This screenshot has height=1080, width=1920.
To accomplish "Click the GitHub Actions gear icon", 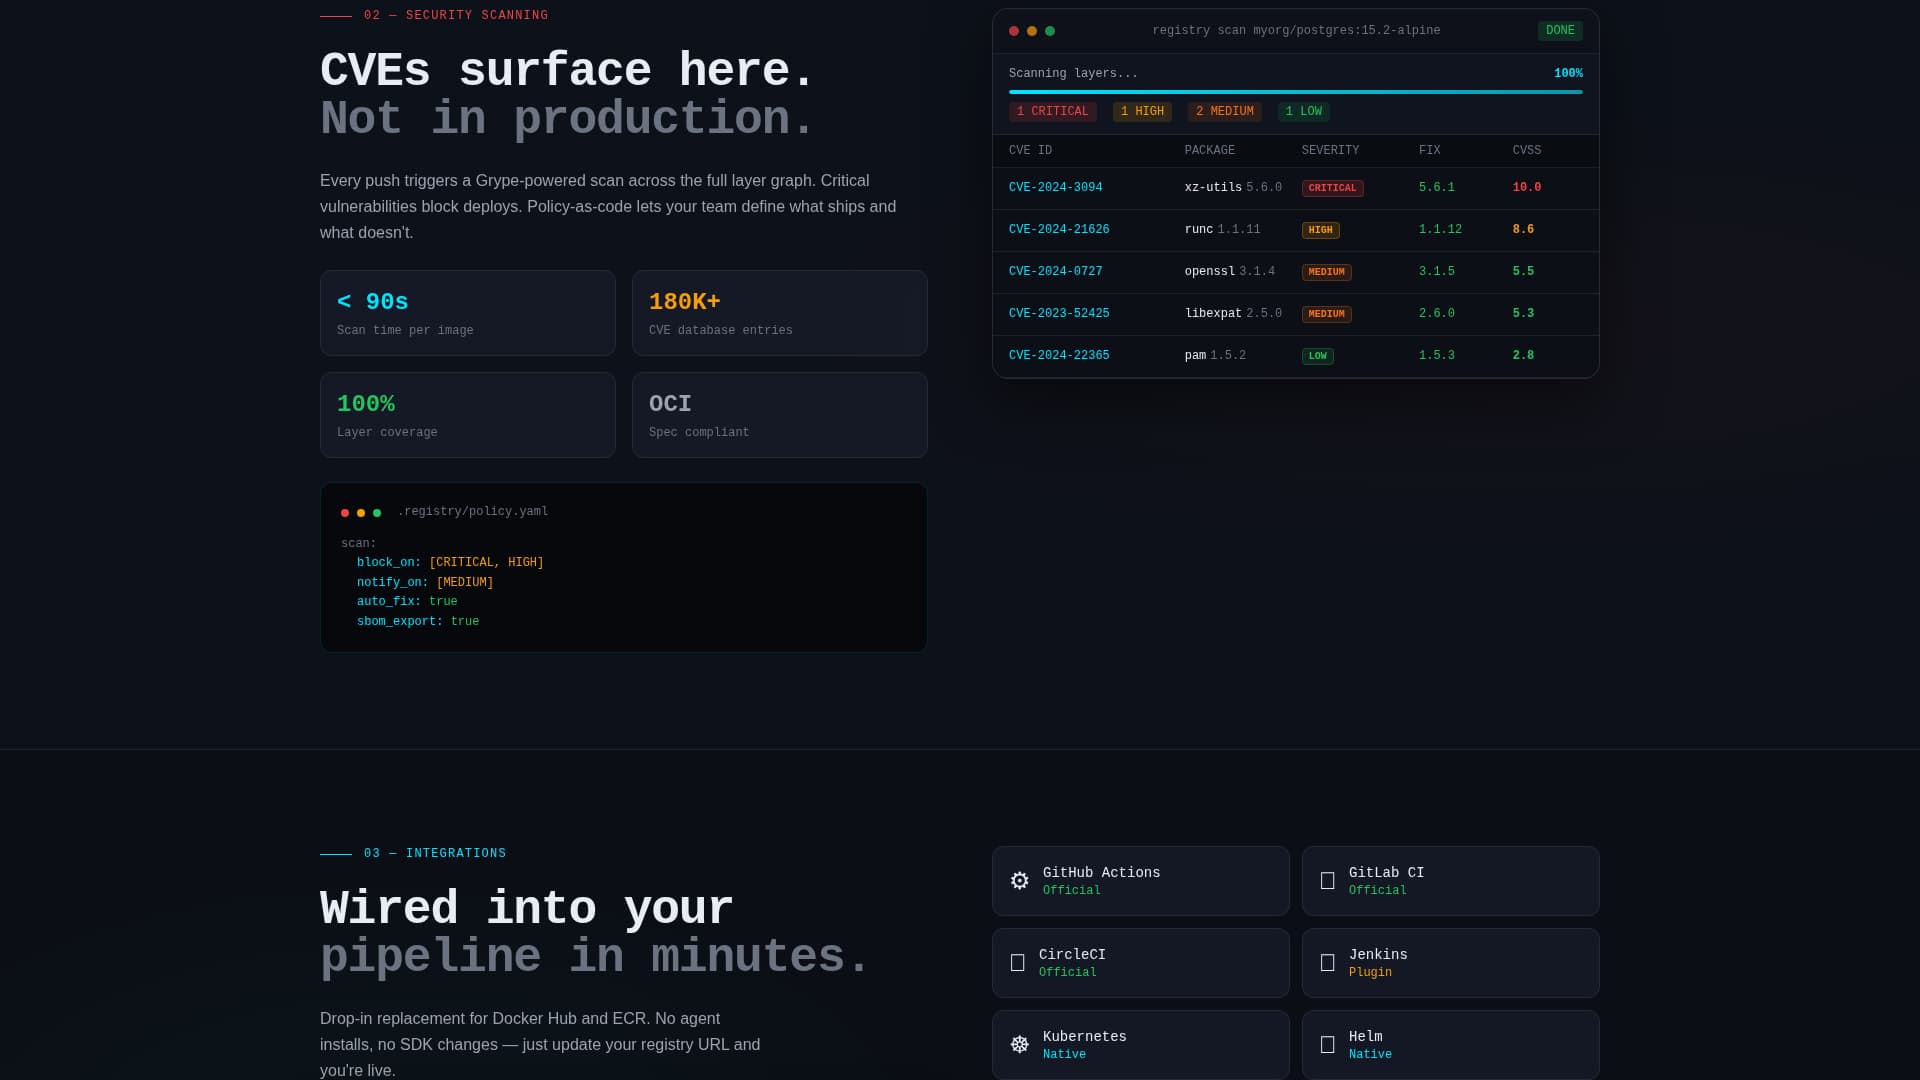I will [x=1019, y=881].
